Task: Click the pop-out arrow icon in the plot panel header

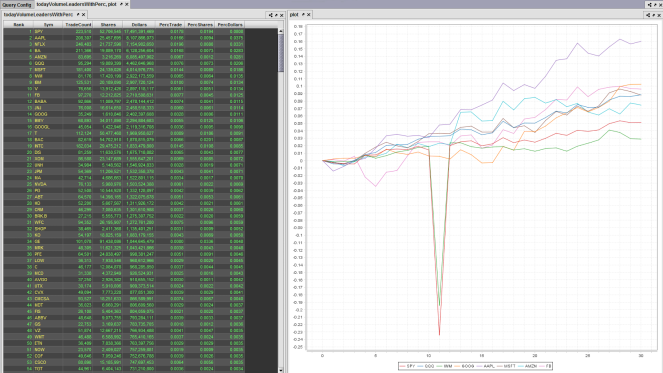Action: tap(654, 15)
